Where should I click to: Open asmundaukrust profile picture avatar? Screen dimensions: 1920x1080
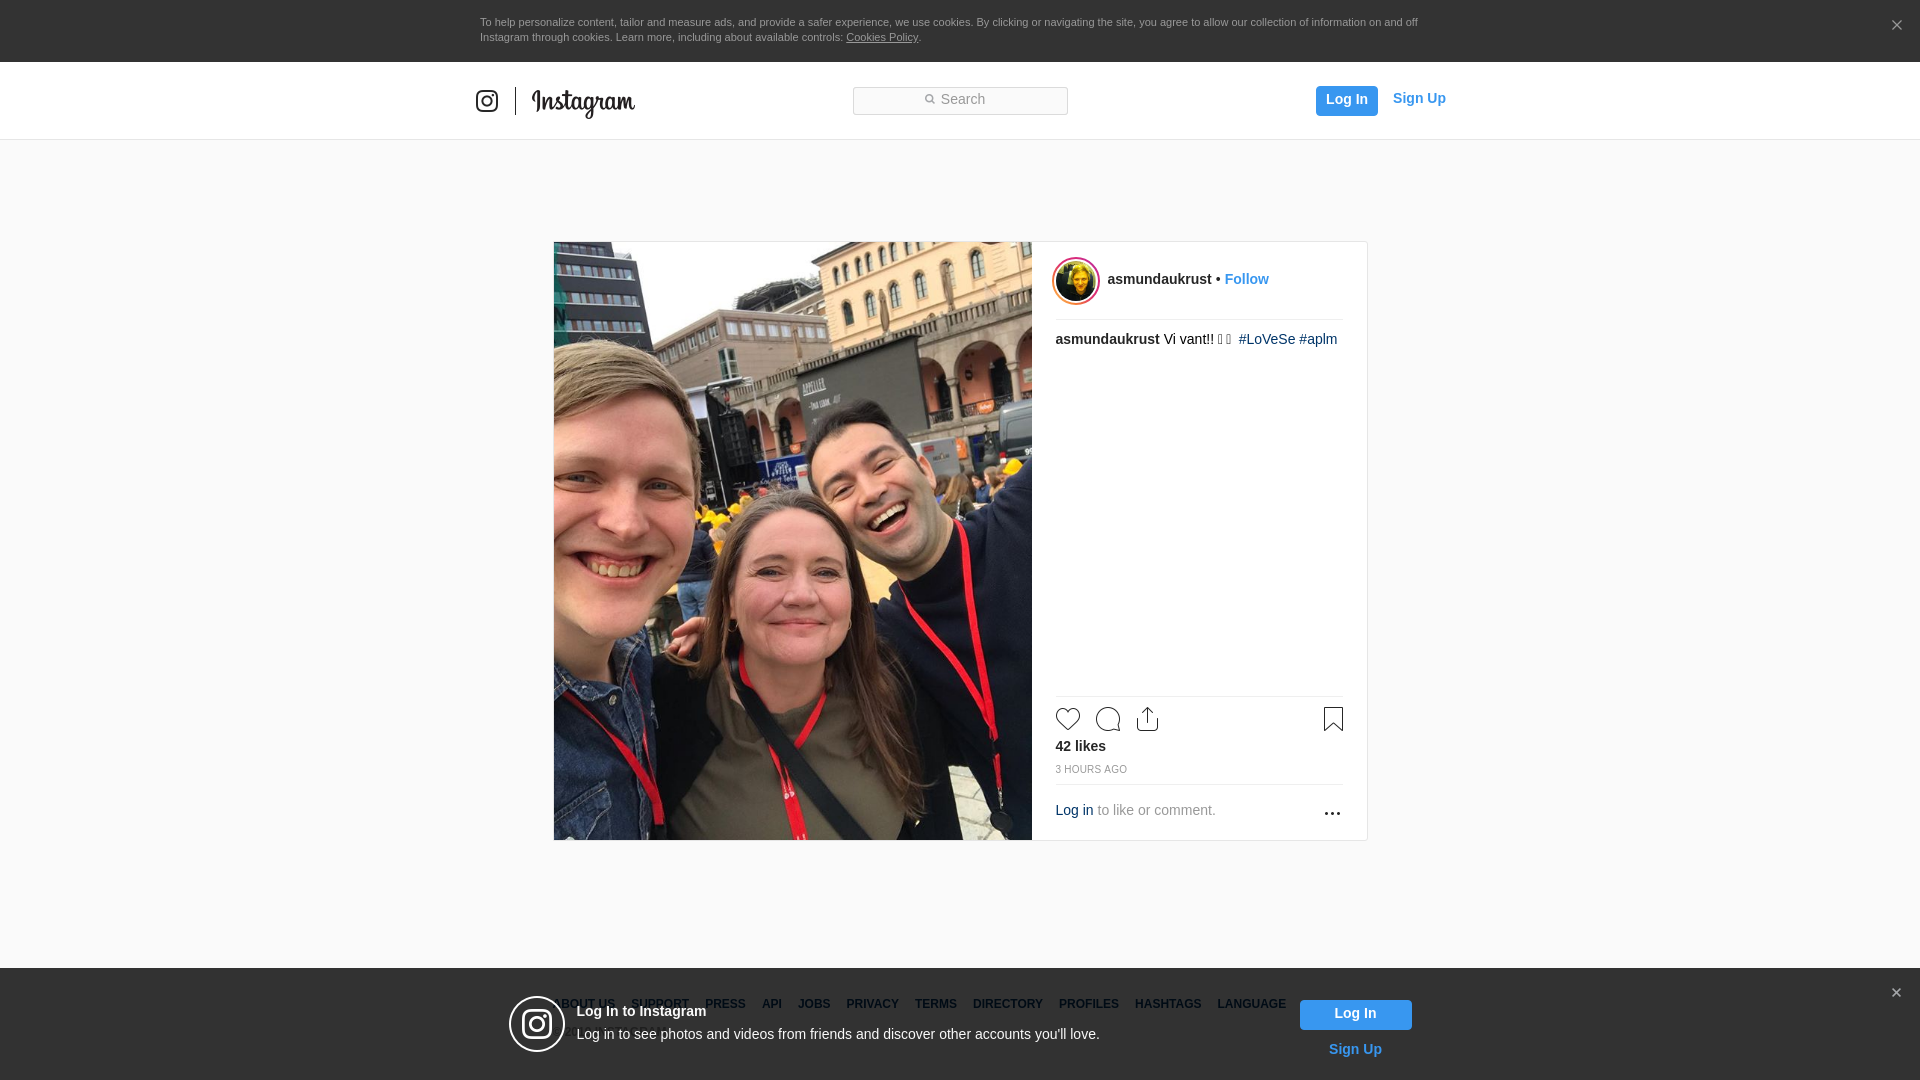click(x=1076, y=281)
